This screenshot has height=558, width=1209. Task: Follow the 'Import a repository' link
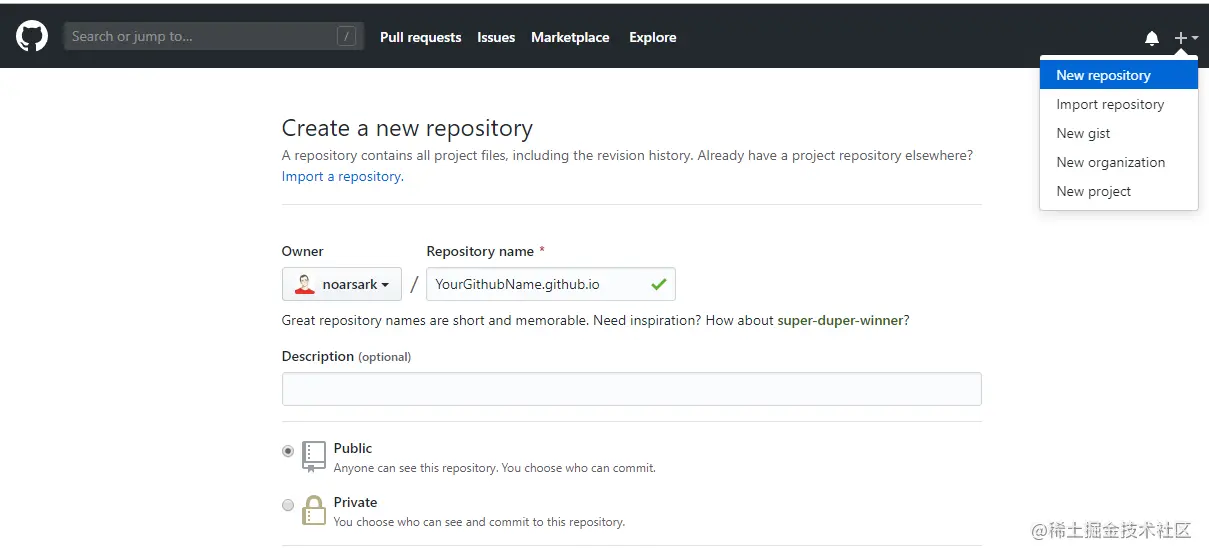pos(342,176)
